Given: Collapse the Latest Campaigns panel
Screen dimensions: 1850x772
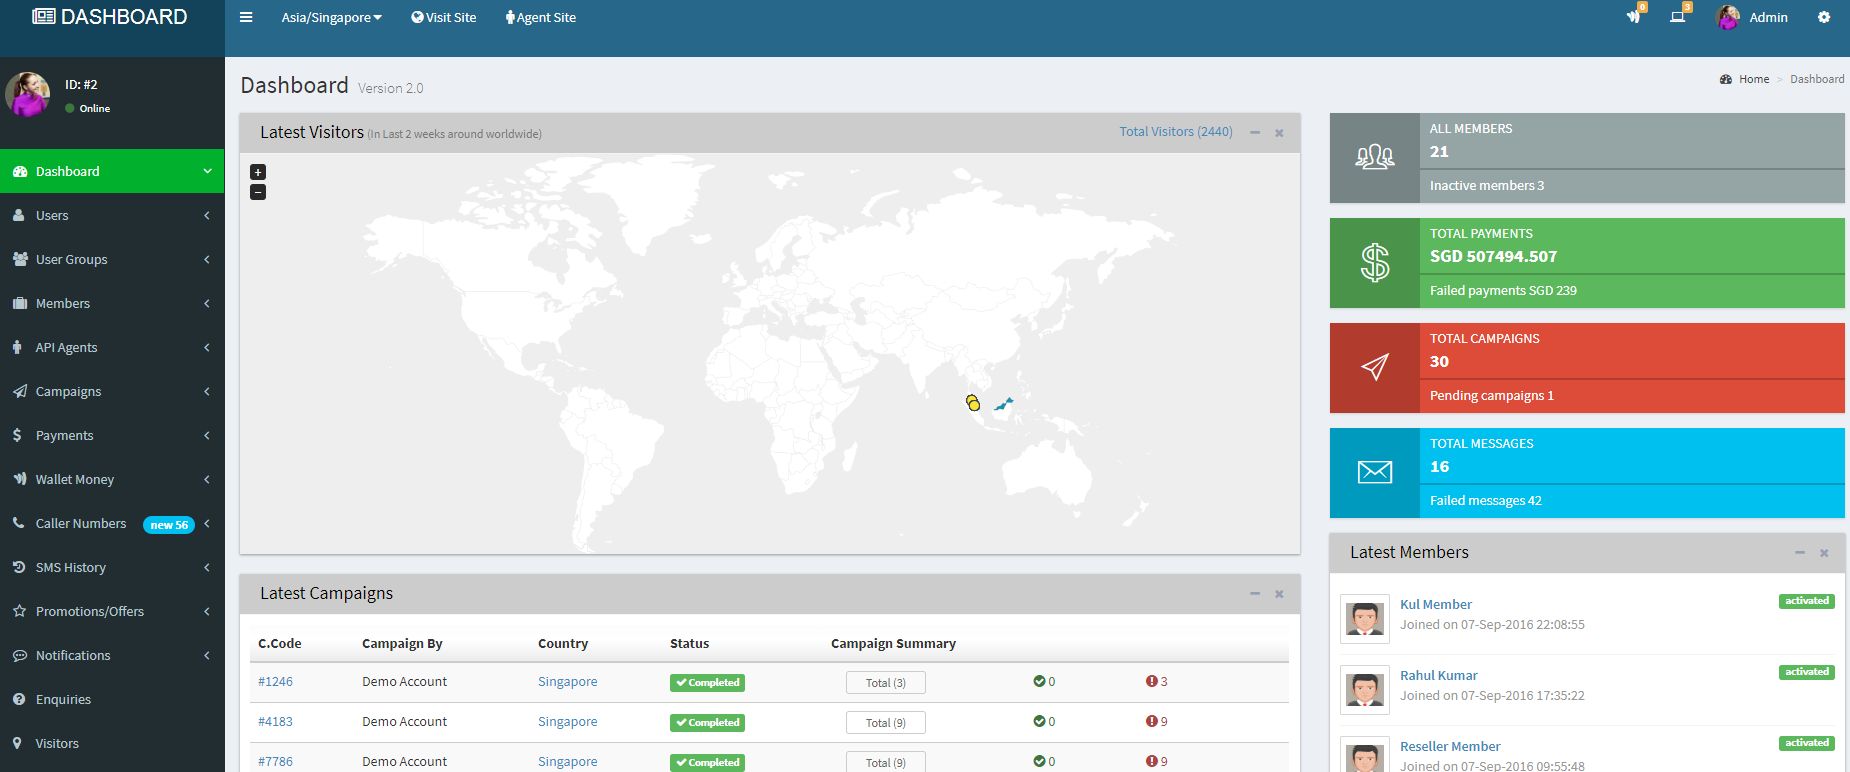Looking at the screenshot, I should 1254,594.
